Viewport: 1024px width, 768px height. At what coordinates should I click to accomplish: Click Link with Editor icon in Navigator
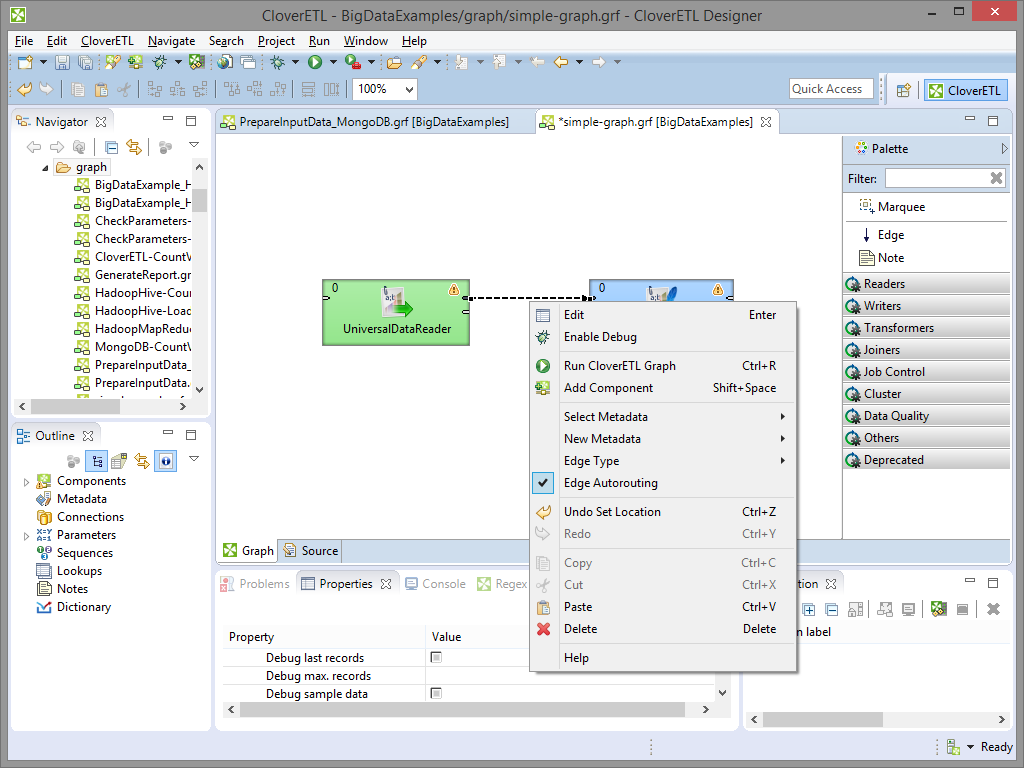pos(134,147)
